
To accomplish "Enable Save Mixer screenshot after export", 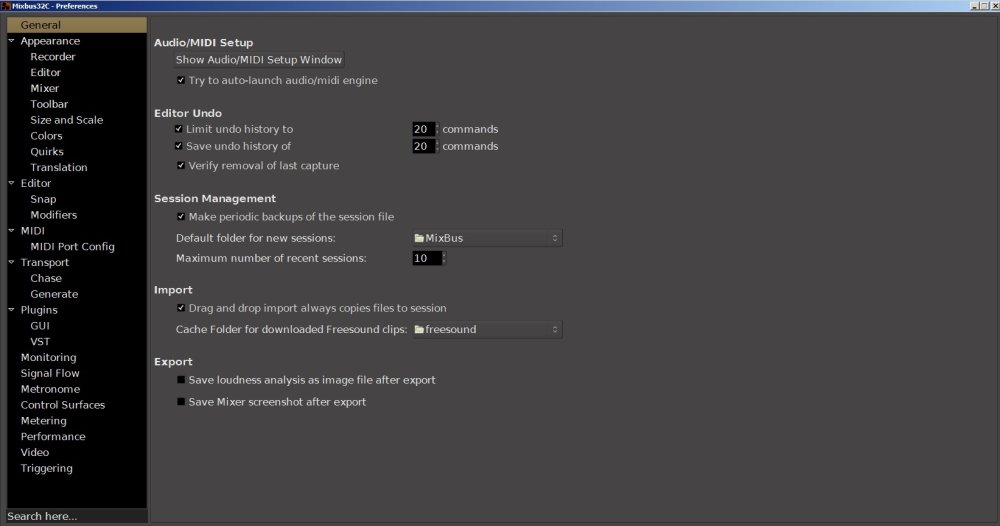I will [x=181, y=402].
